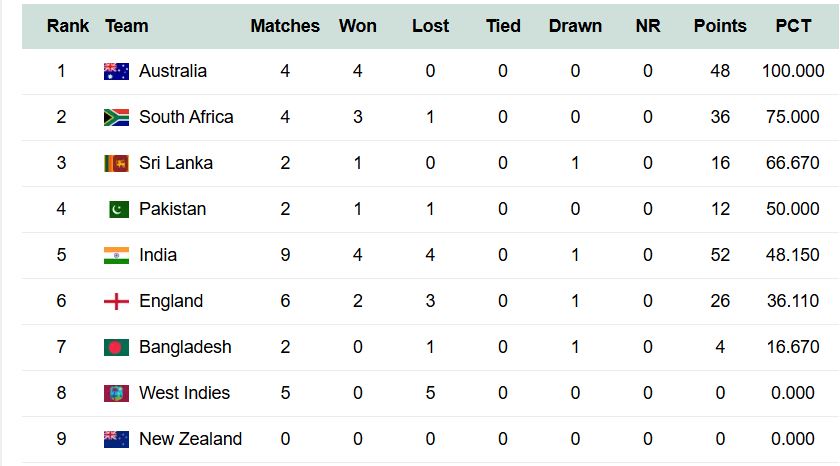Open the South Africa team link
The width and height of the screenshot is (840, 466).
click(x=186, y=117)
